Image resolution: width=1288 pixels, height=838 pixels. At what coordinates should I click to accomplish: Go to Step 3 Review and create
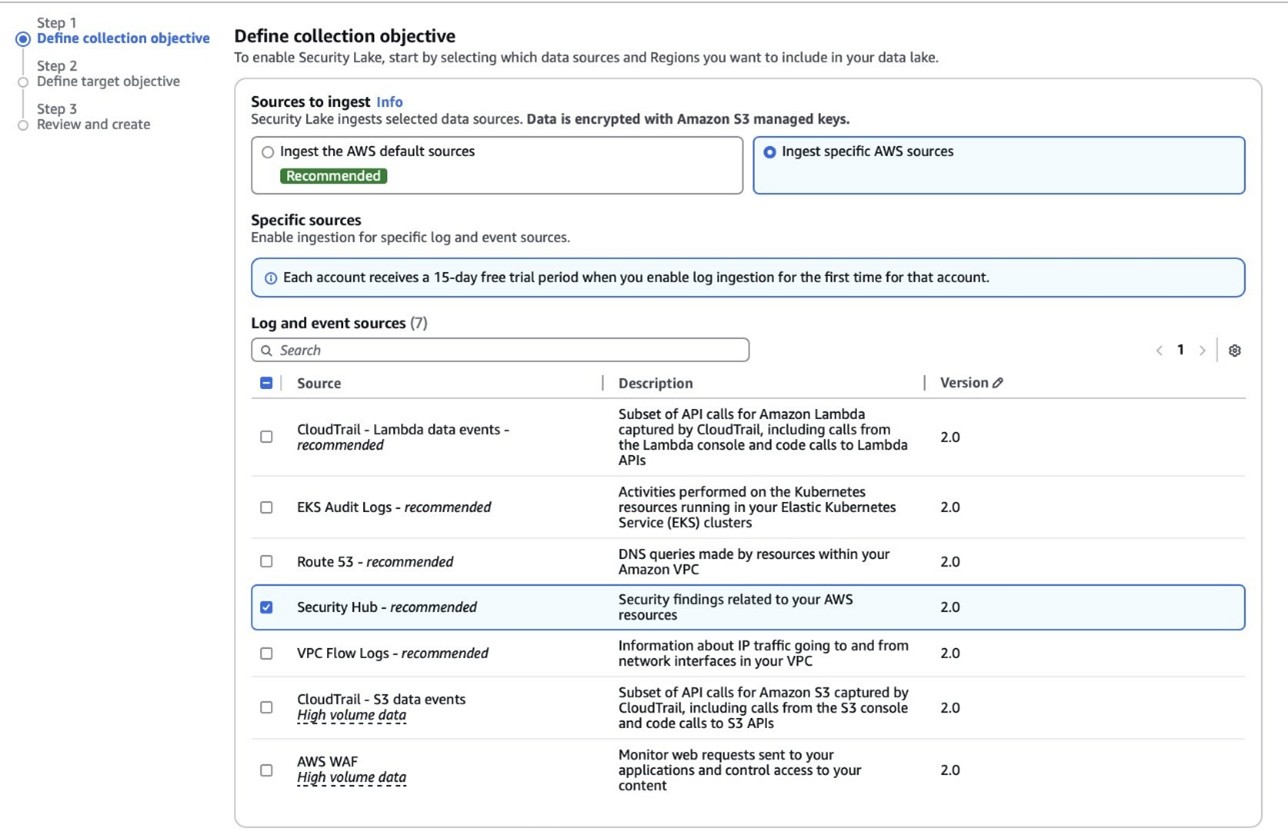[x=94, y=123]
